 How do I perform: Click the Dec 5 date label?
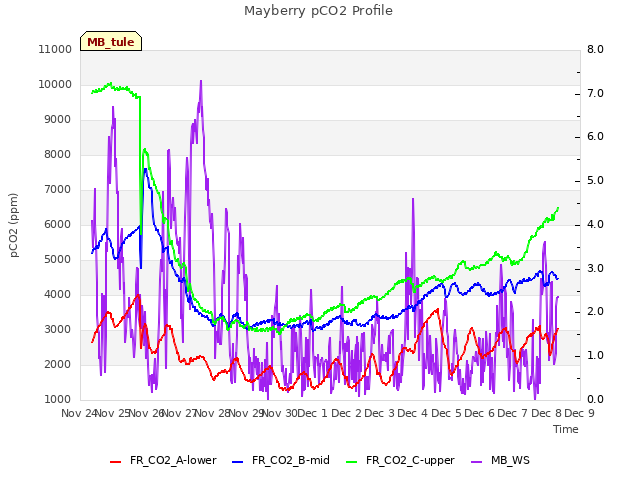pyautogui.click(x=446, y=413)
